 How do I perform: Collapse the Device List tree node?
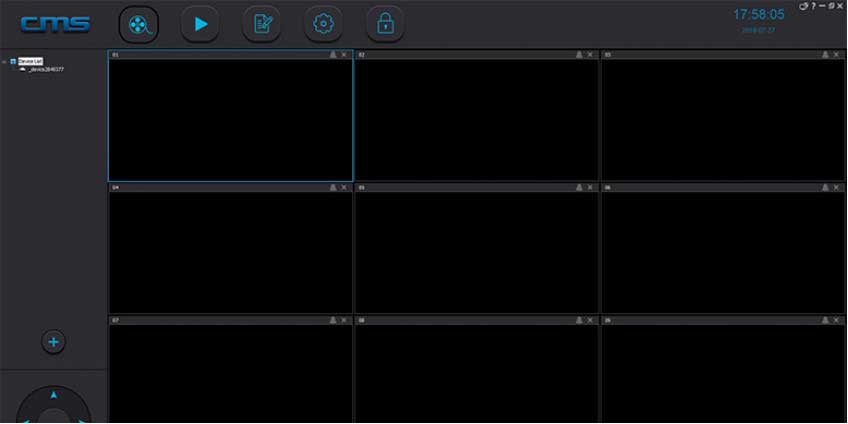(4, 62)
